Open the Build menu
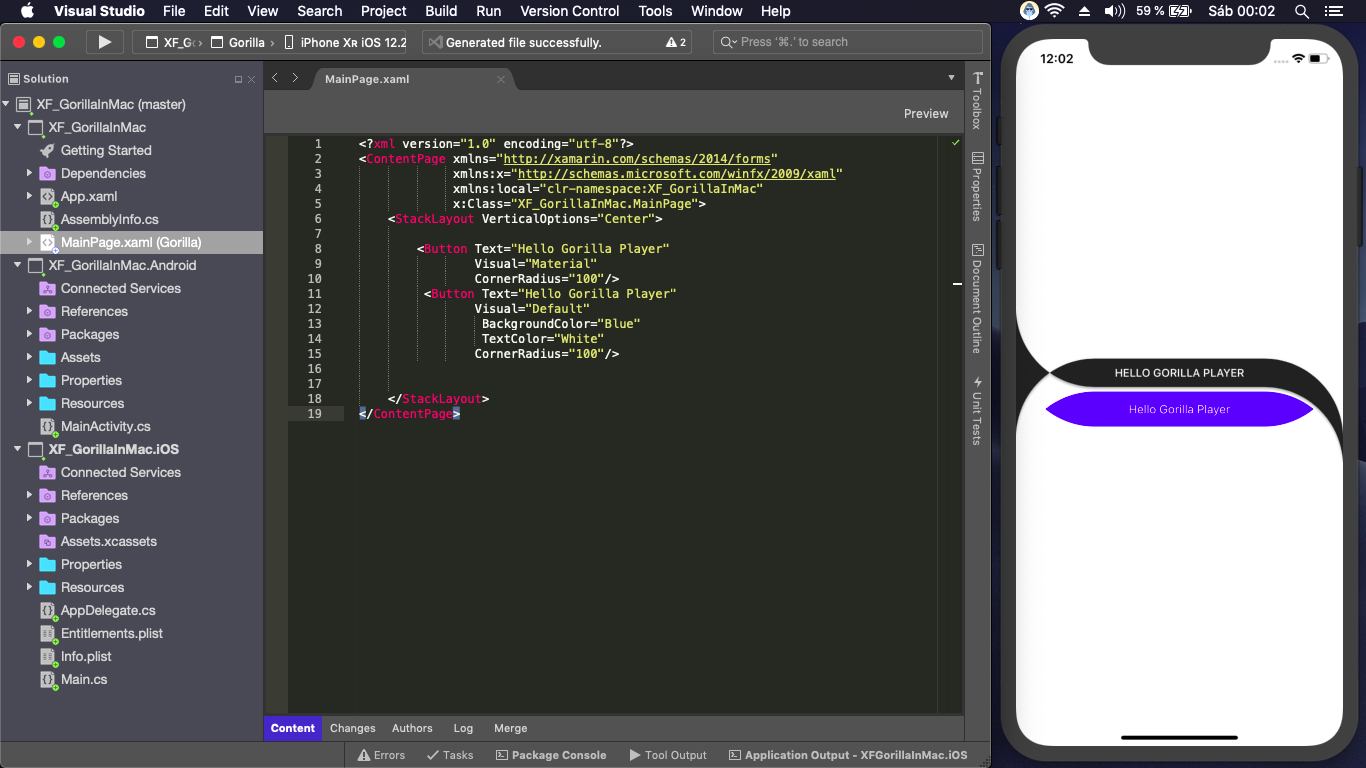Screen dimensions: 1366x768 point(441,11)
